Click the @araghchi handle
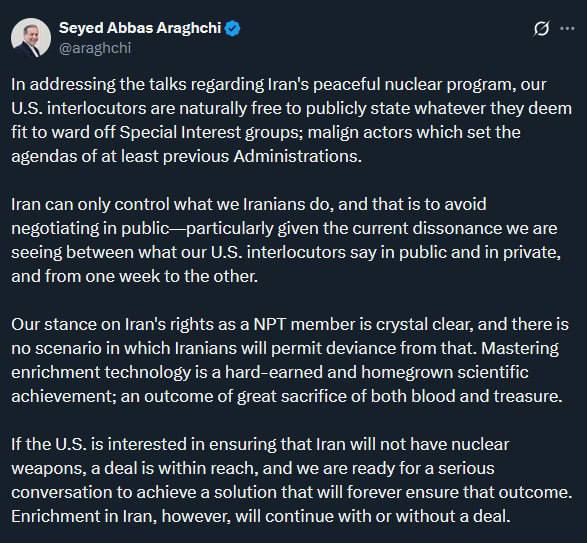Screen dimensions: 587x543 (95, 48)
